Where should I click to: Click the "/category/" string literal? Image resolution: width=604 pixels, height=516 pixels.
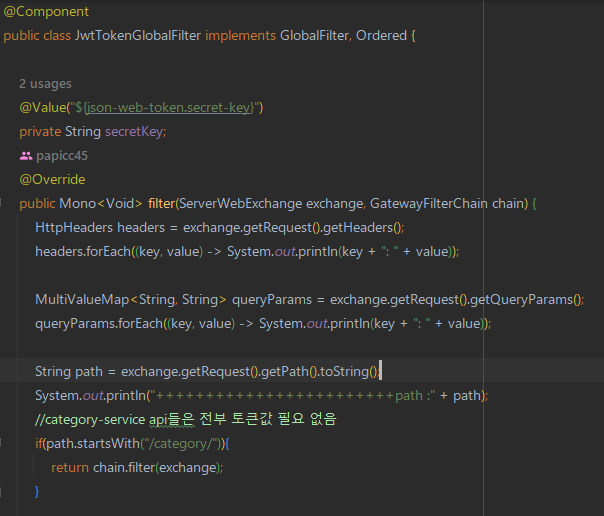click(180, 444)
